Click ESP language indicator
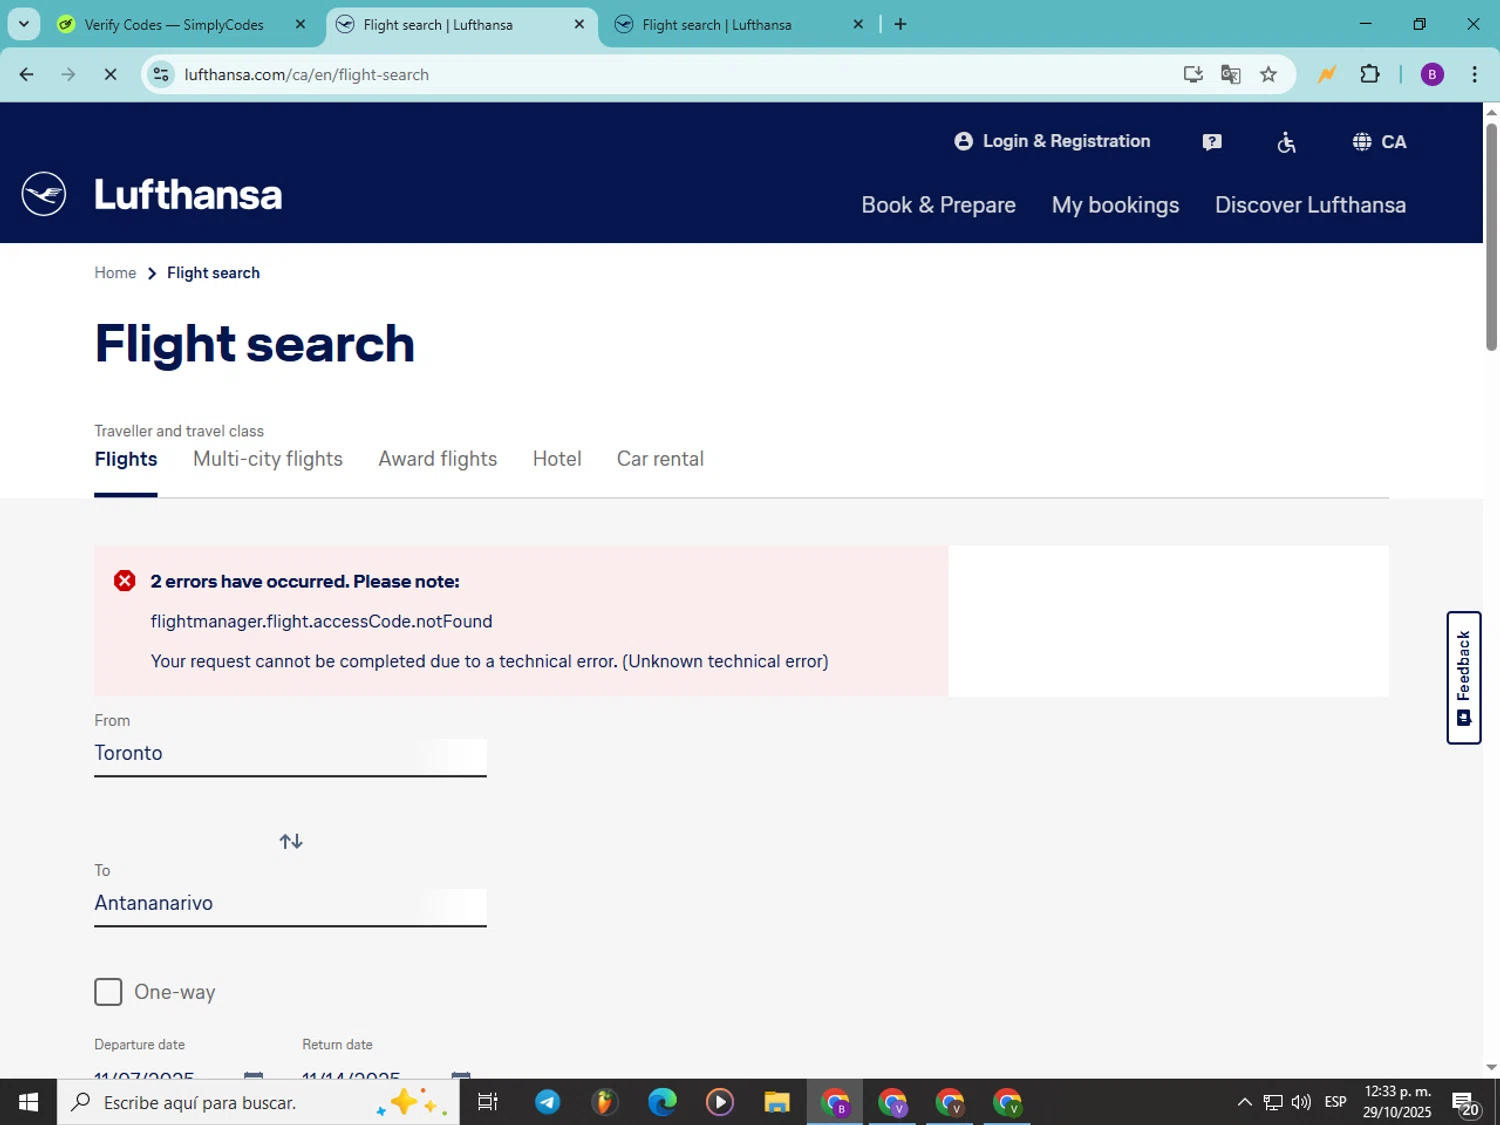This screenshot has height=1125, width=1500. [1335, 1102]
